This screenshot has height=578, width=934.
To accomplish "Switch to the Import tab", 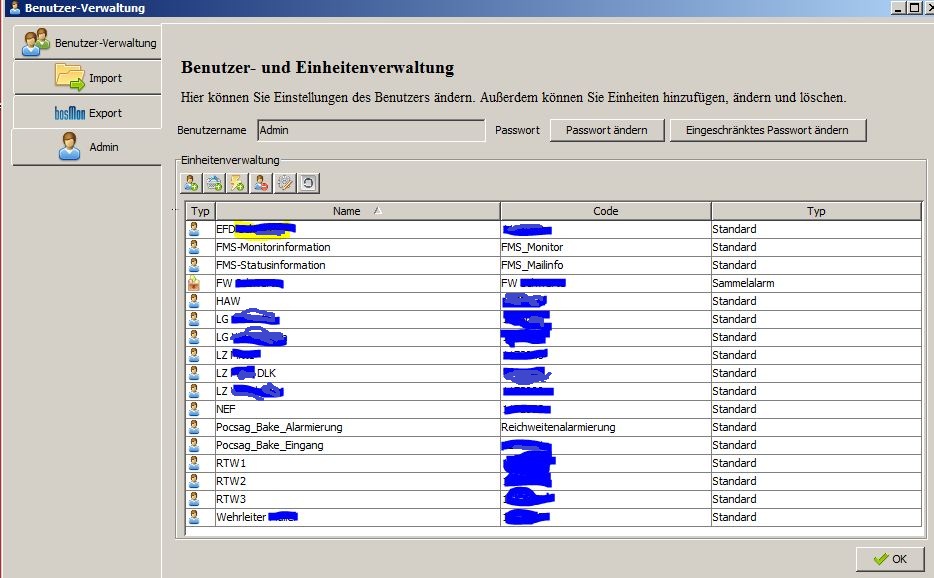I will (88, 78).
